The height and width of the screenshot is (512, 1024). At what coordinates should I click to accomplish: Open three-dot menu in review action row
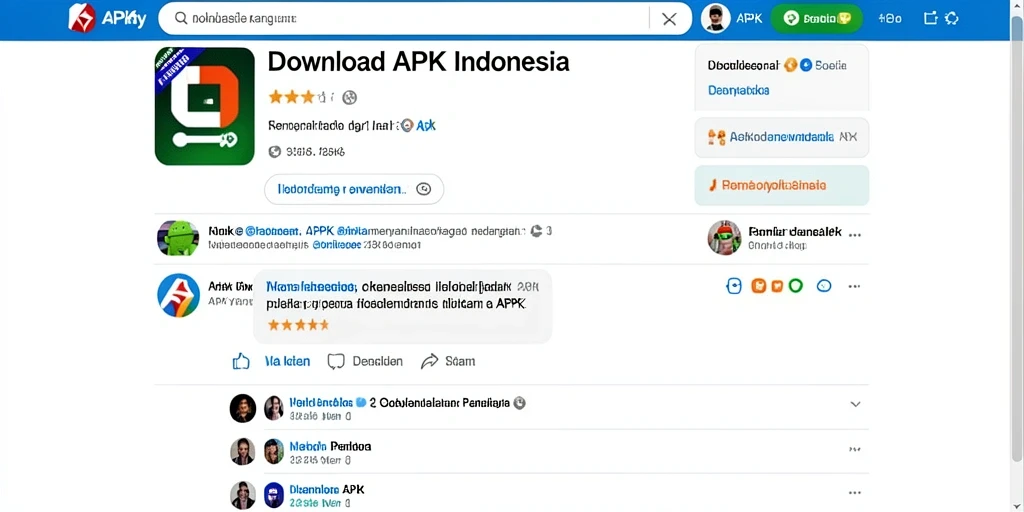pos(854,286)
